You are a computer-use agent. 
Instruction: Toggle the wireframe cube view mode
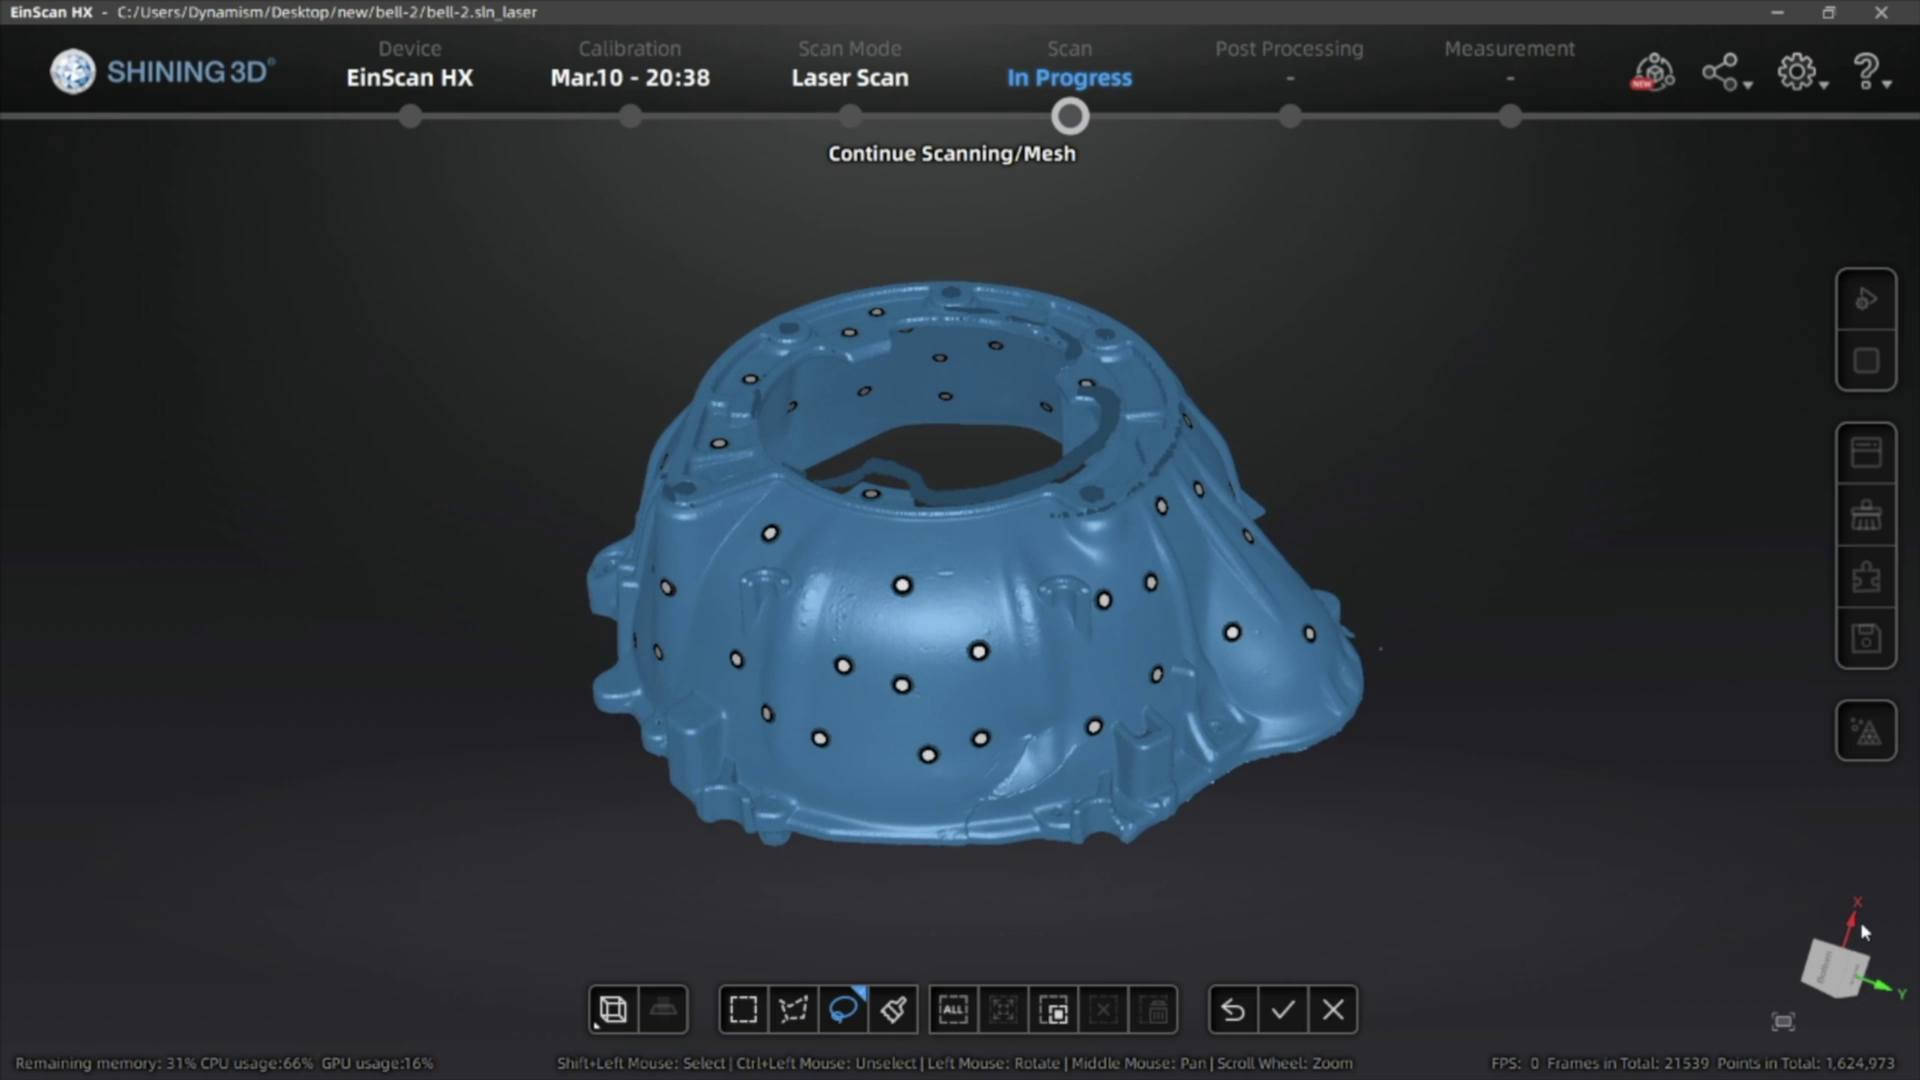pos(612,1010)
